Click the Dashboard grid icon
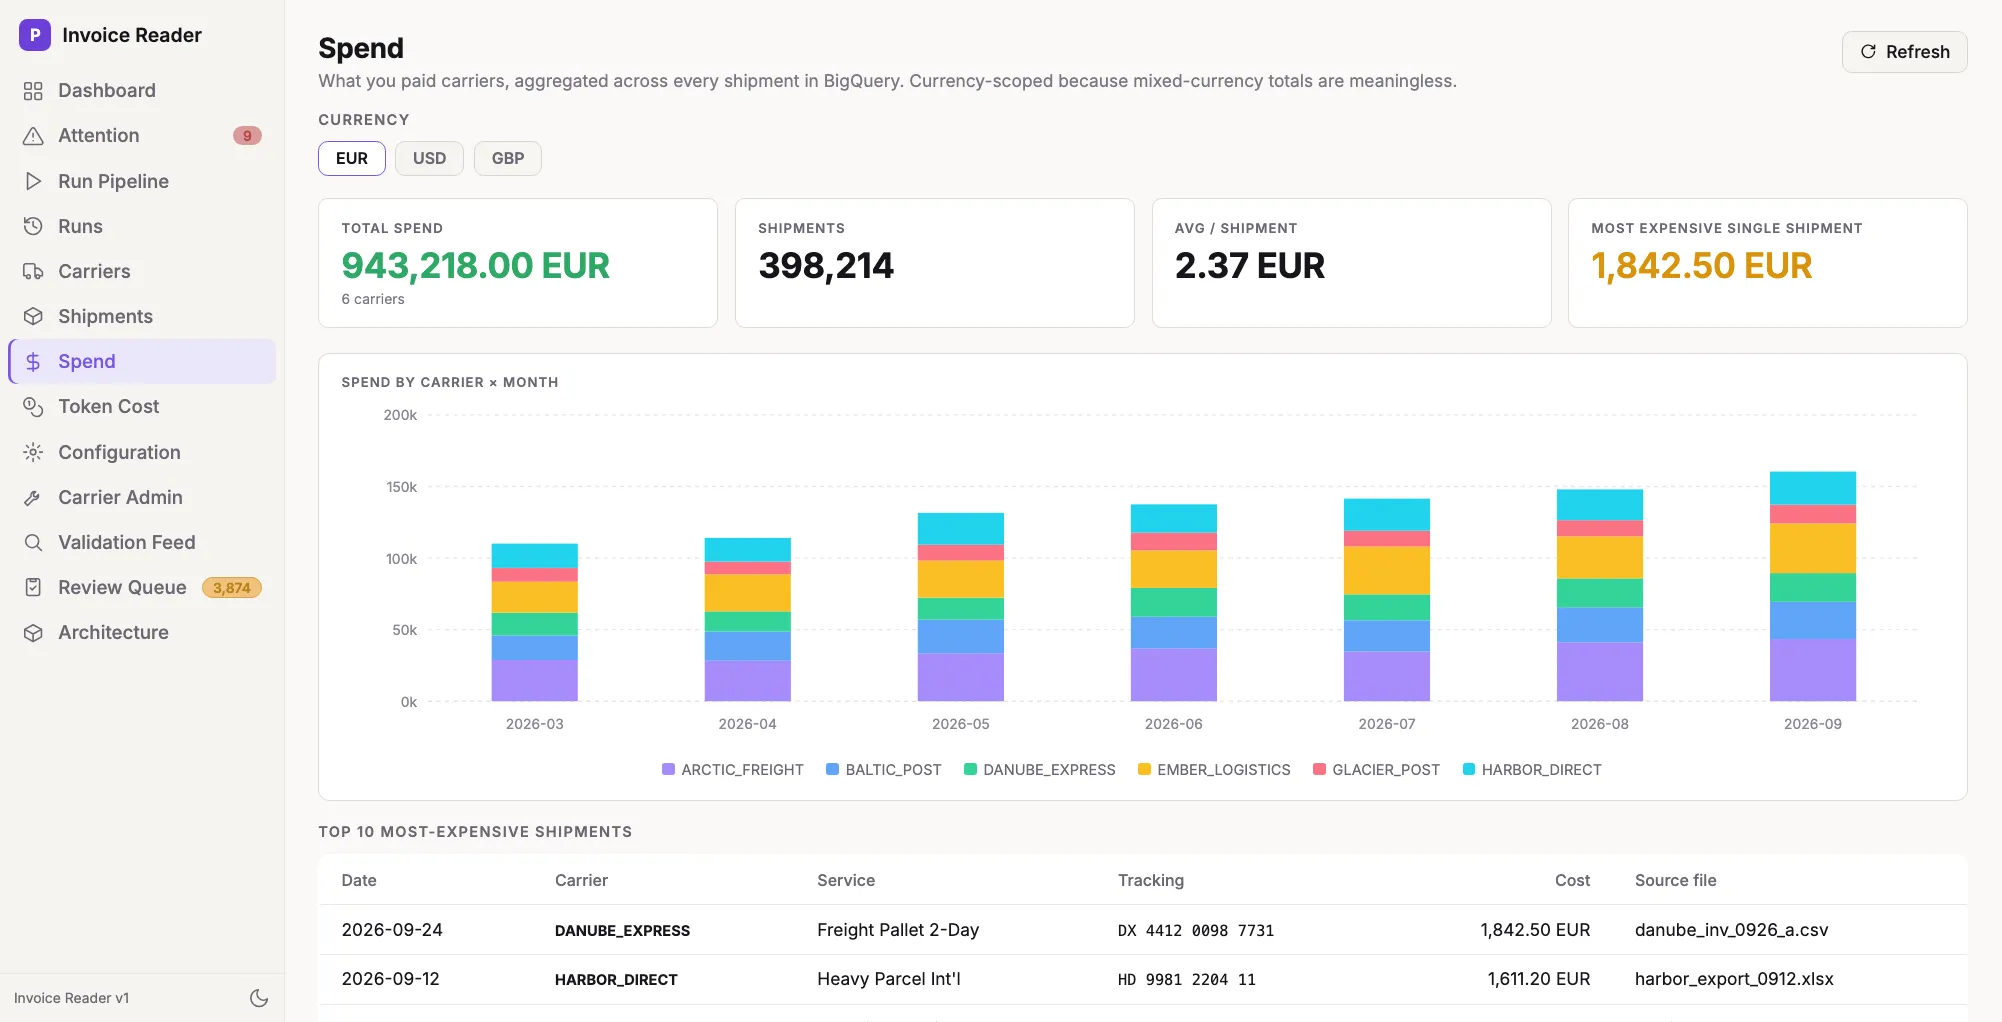The width and height of the screenshot is (2002, 1022). 33,91
